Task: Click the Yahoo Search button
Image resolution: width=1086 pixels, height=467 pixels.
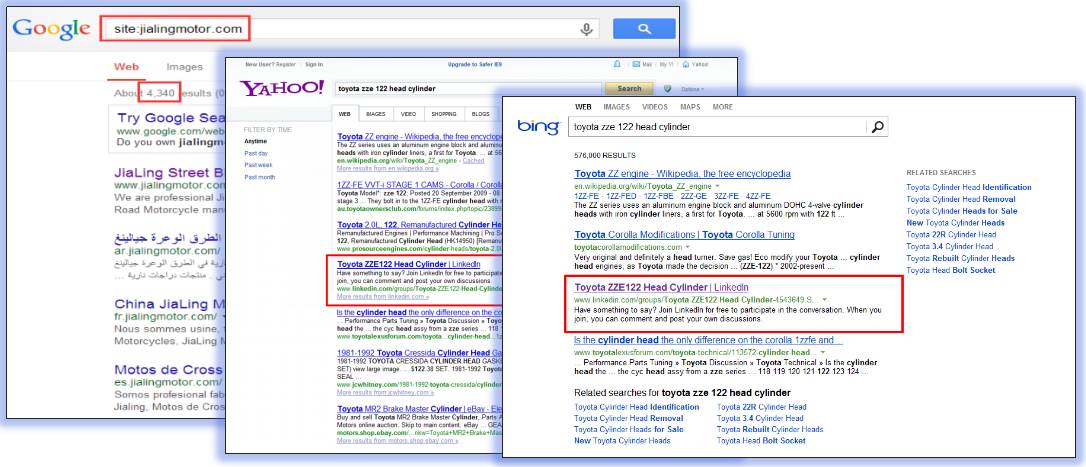Action: 629,89
